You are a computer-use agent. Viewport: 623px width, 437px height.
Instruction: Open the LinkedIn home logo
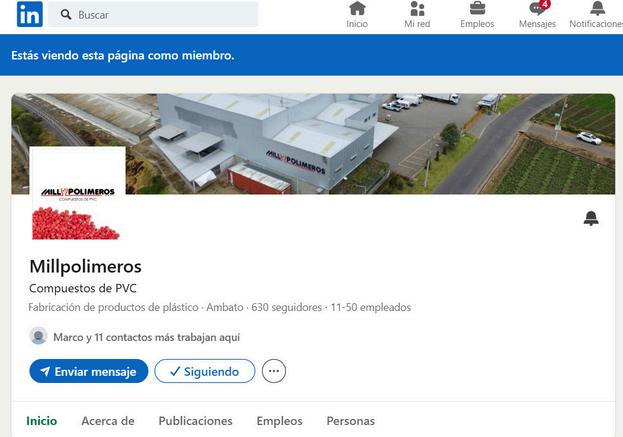pyautogui.click(x=30, y=14)
